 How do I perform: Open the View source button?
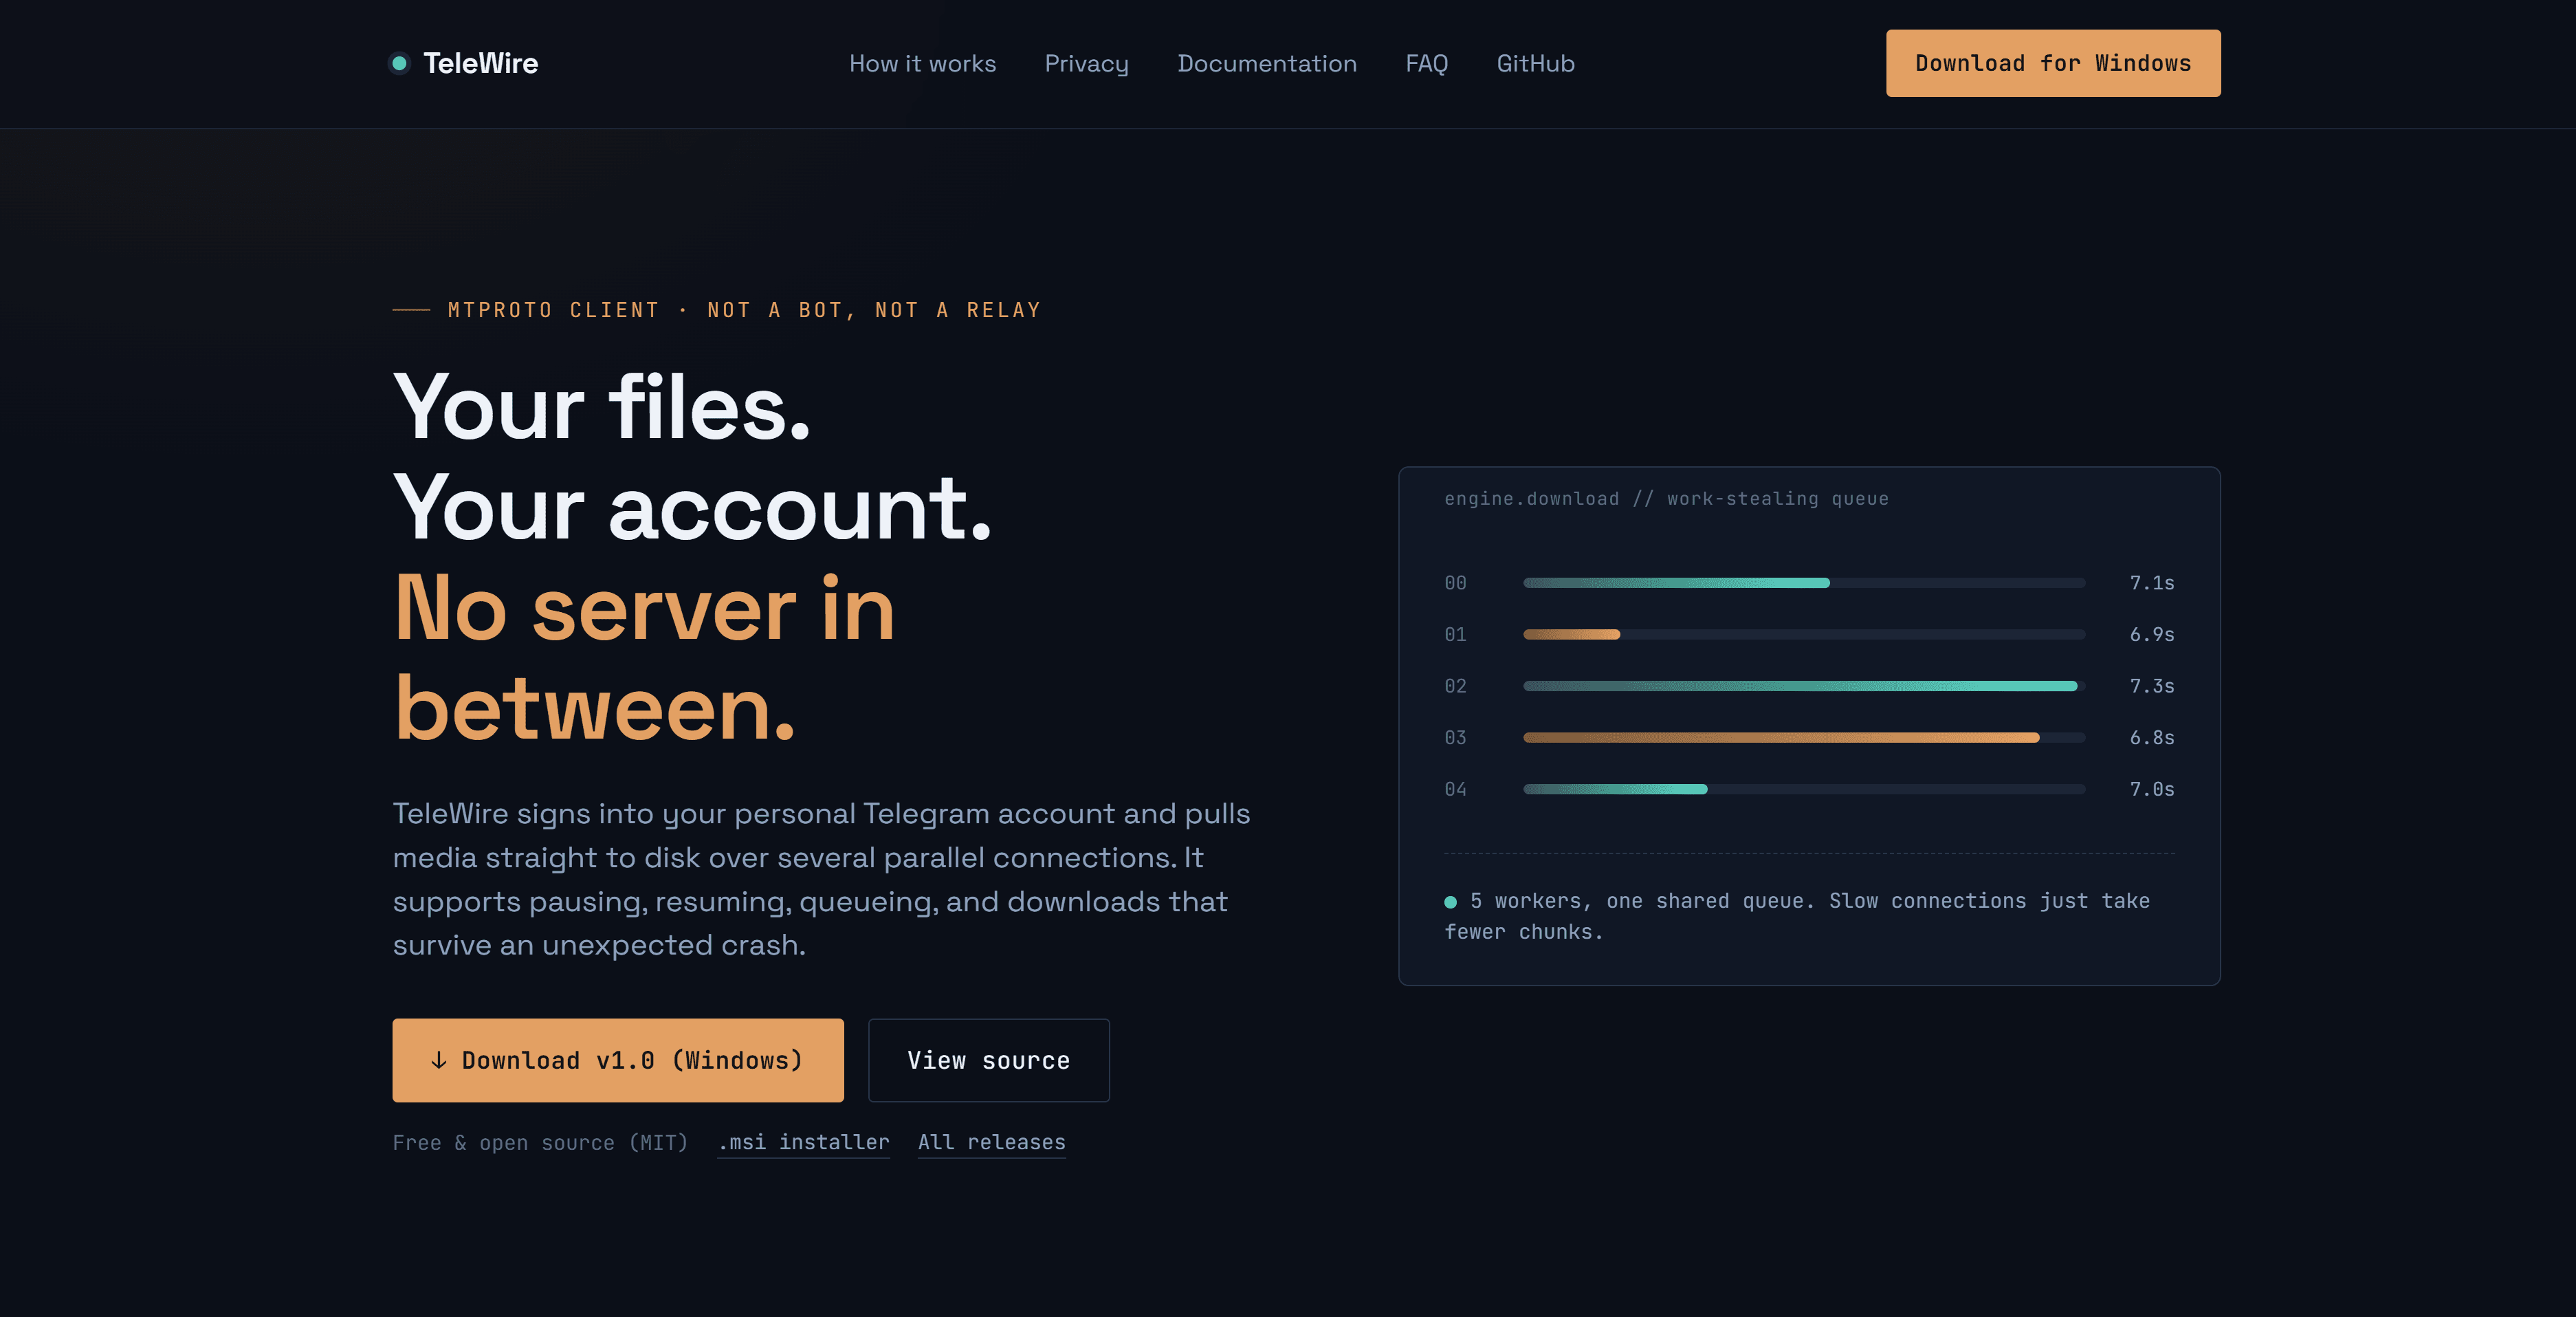coord(989,1060)
